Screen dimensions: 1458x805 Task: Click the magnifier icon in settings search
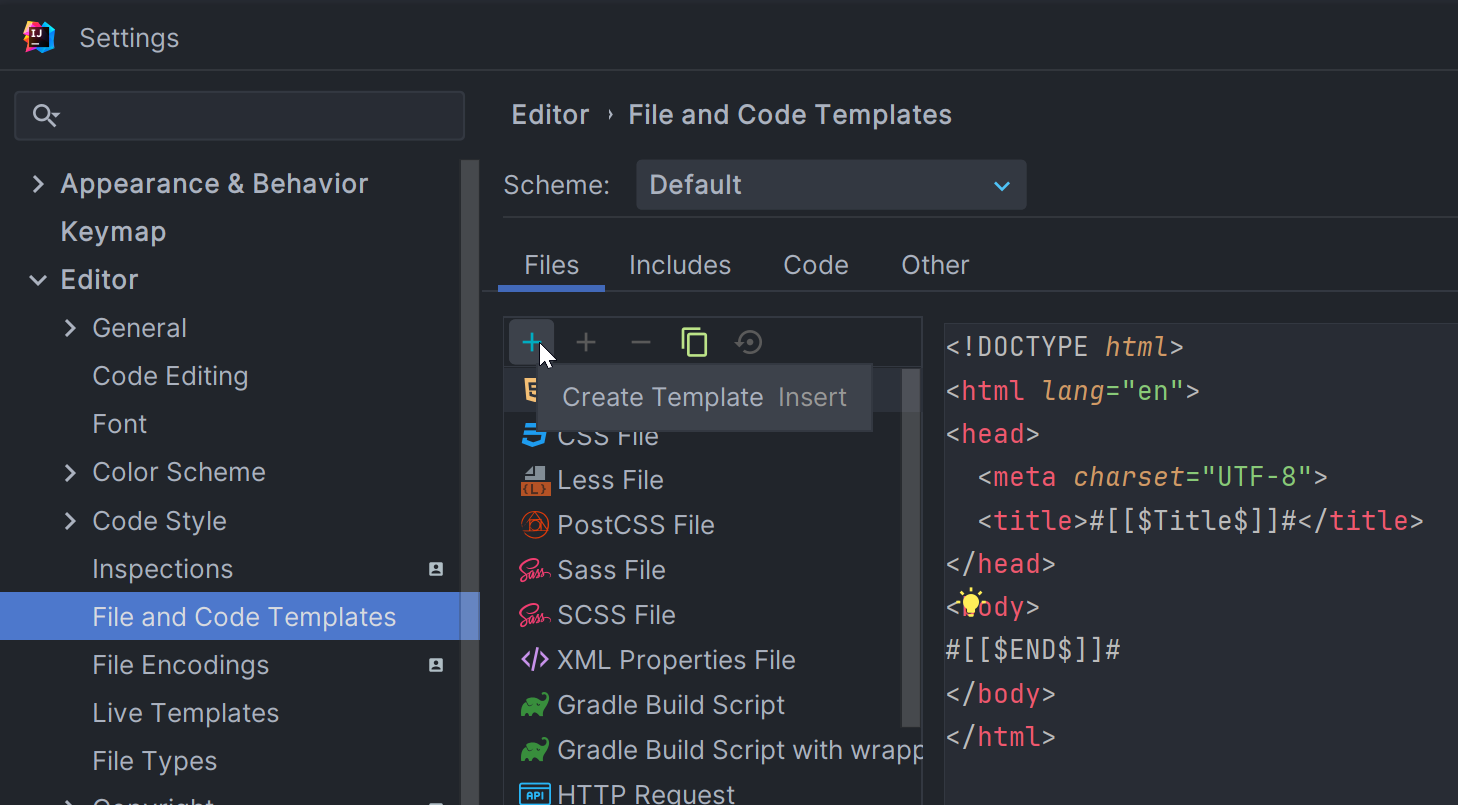pyautogui.click(x=45, y=116)
